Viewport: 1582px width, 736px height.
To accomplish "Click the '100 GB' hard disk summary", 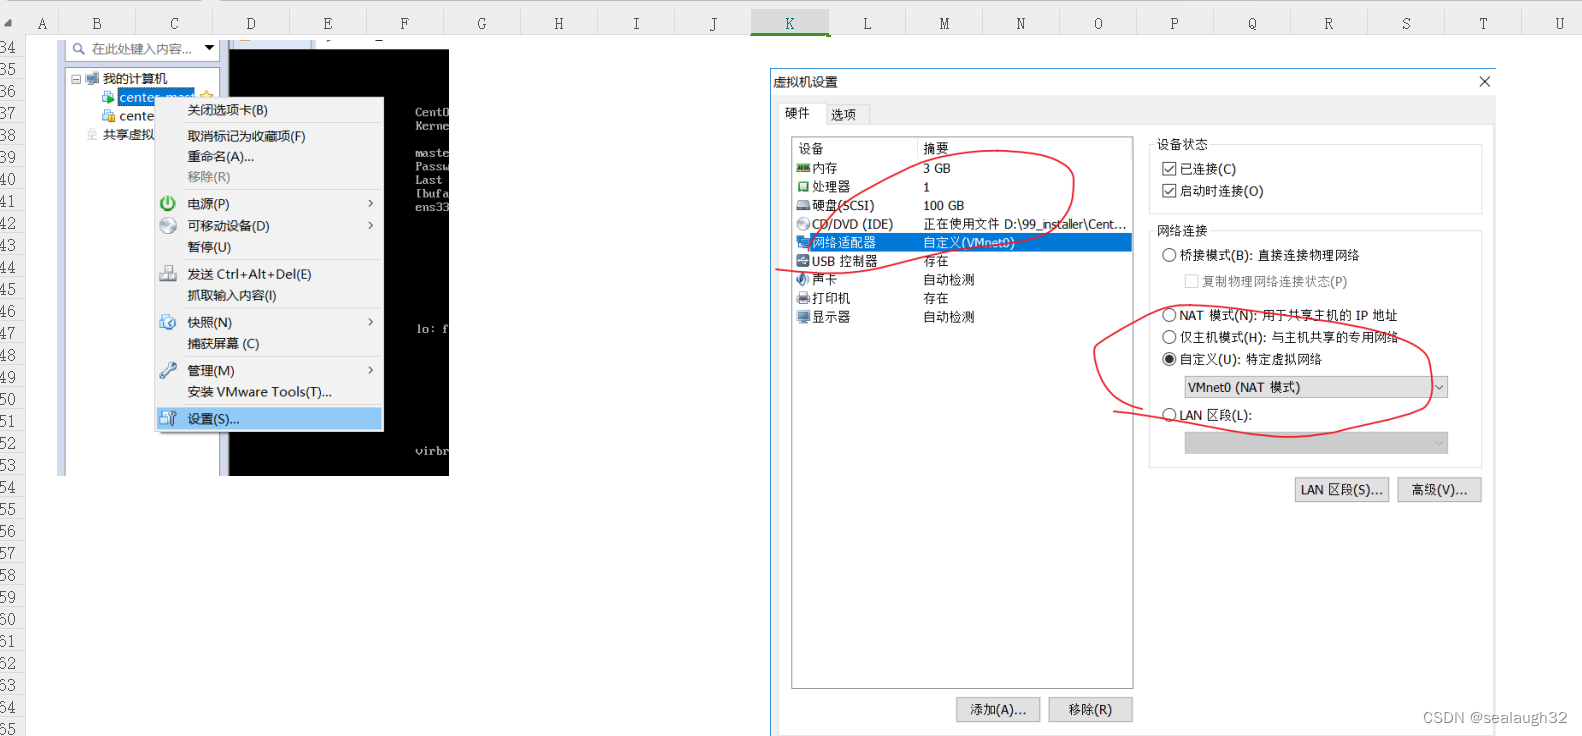I will click(943, 205).
